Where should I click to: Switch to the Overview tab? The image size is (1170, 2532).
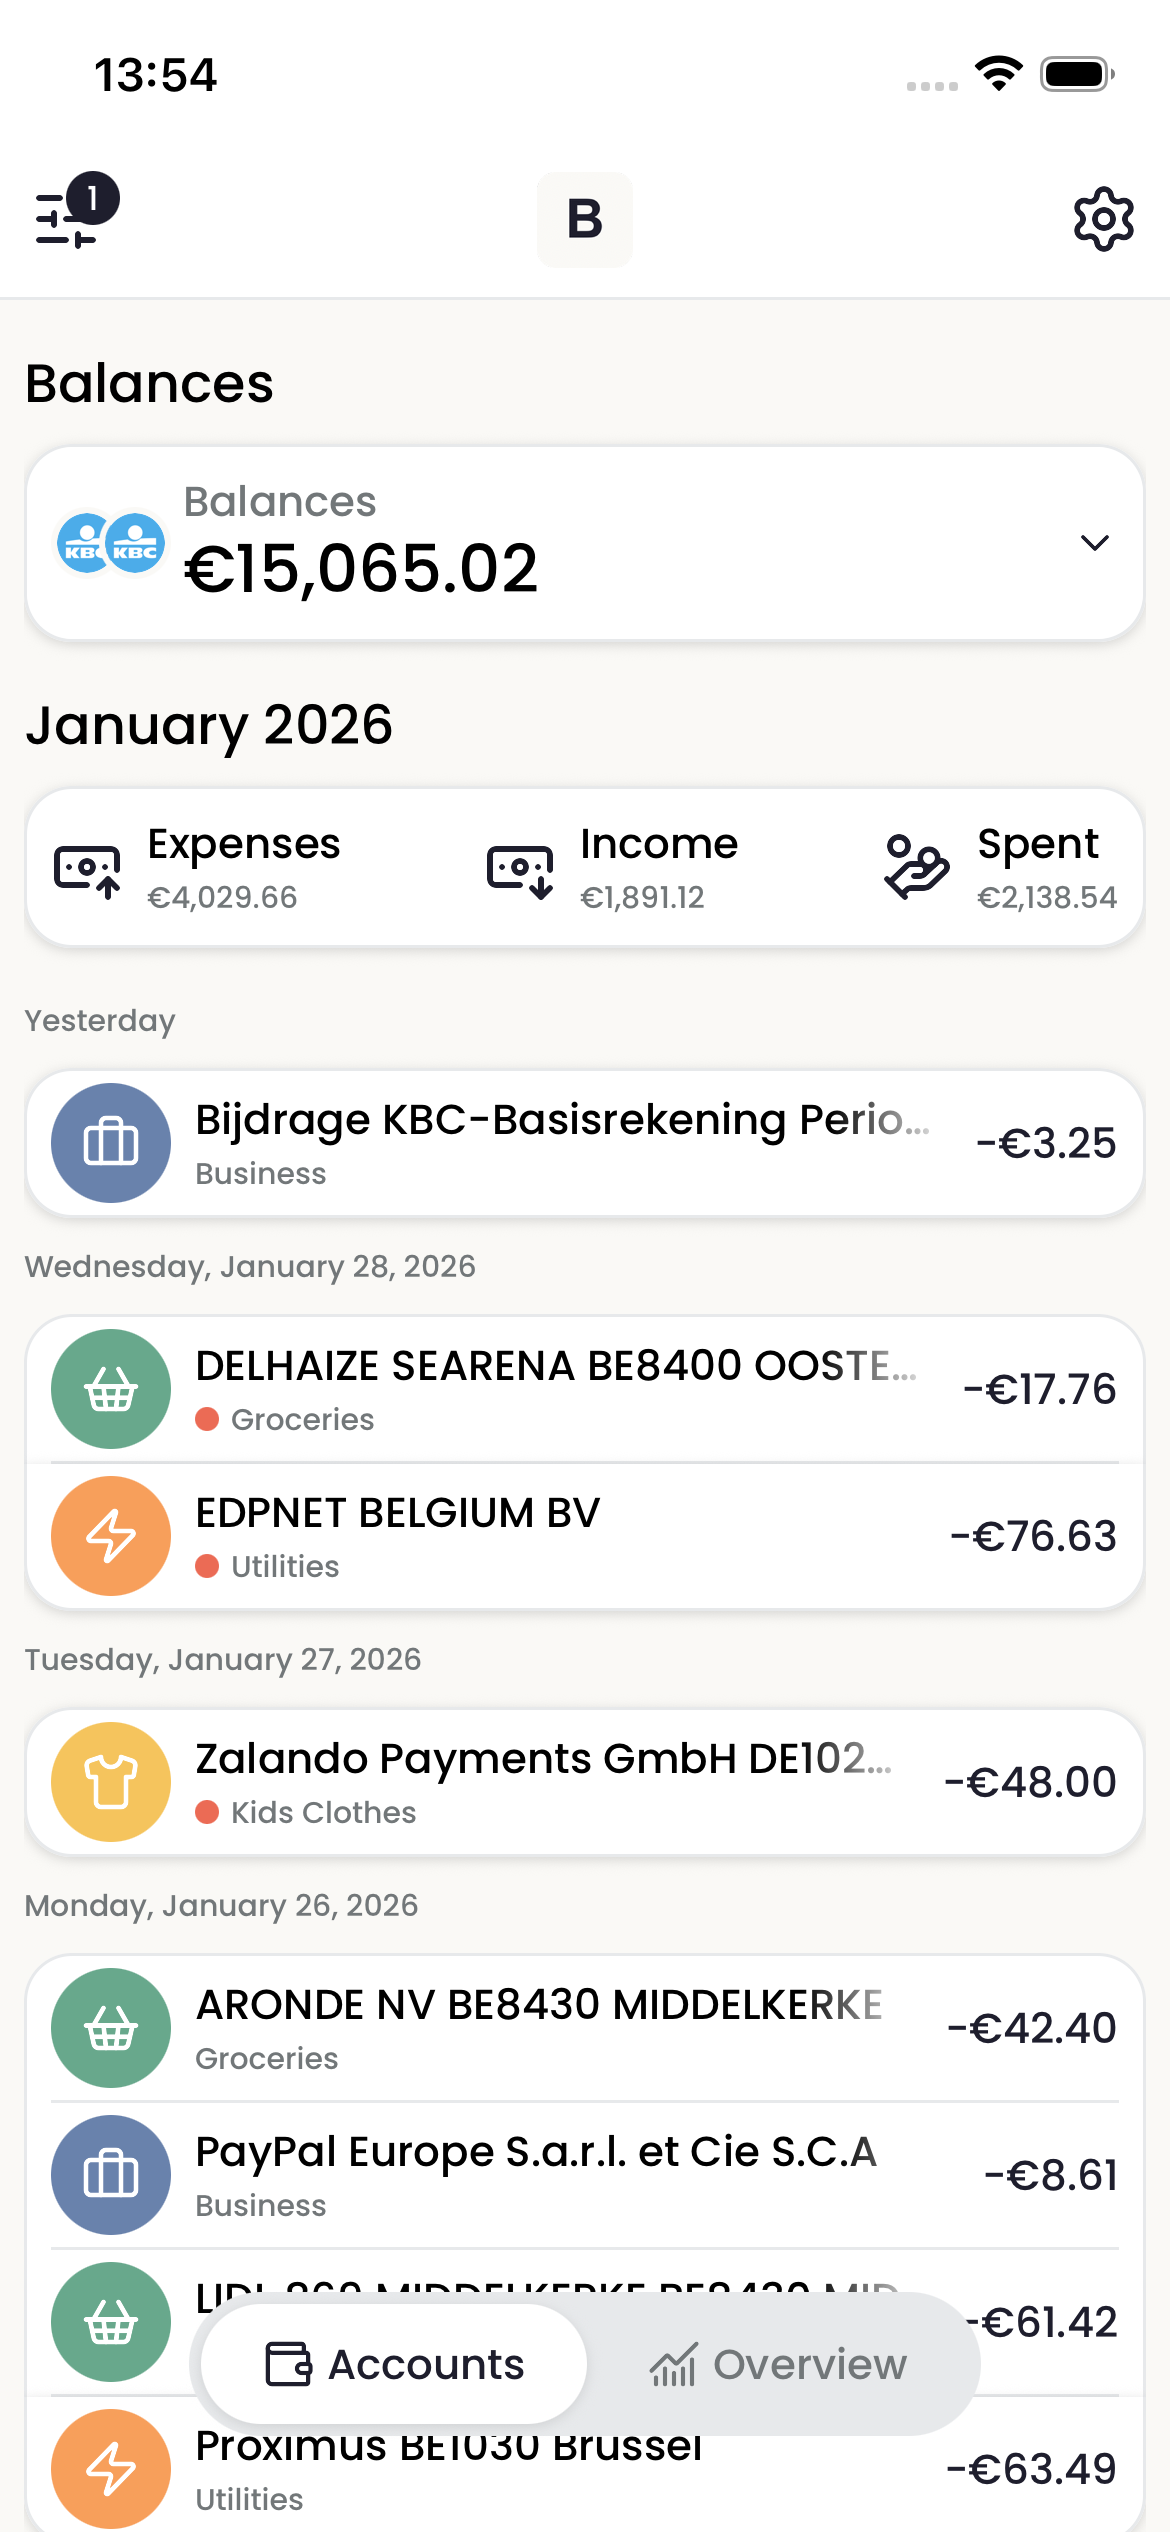(779, 2364)
